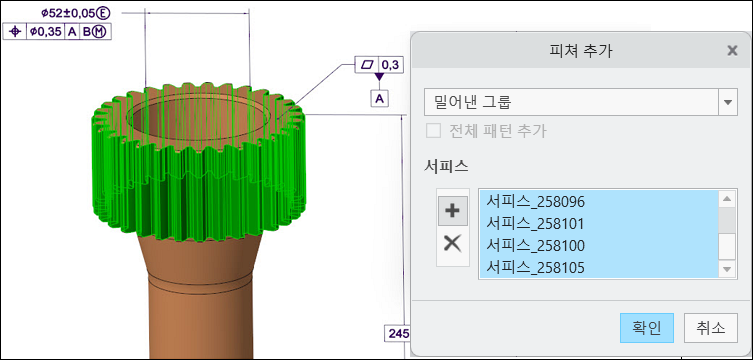Viewport: 753px width, 360px height.
Task: Select the position tolerance symbol in feature frame
Action: click(15, 32)
